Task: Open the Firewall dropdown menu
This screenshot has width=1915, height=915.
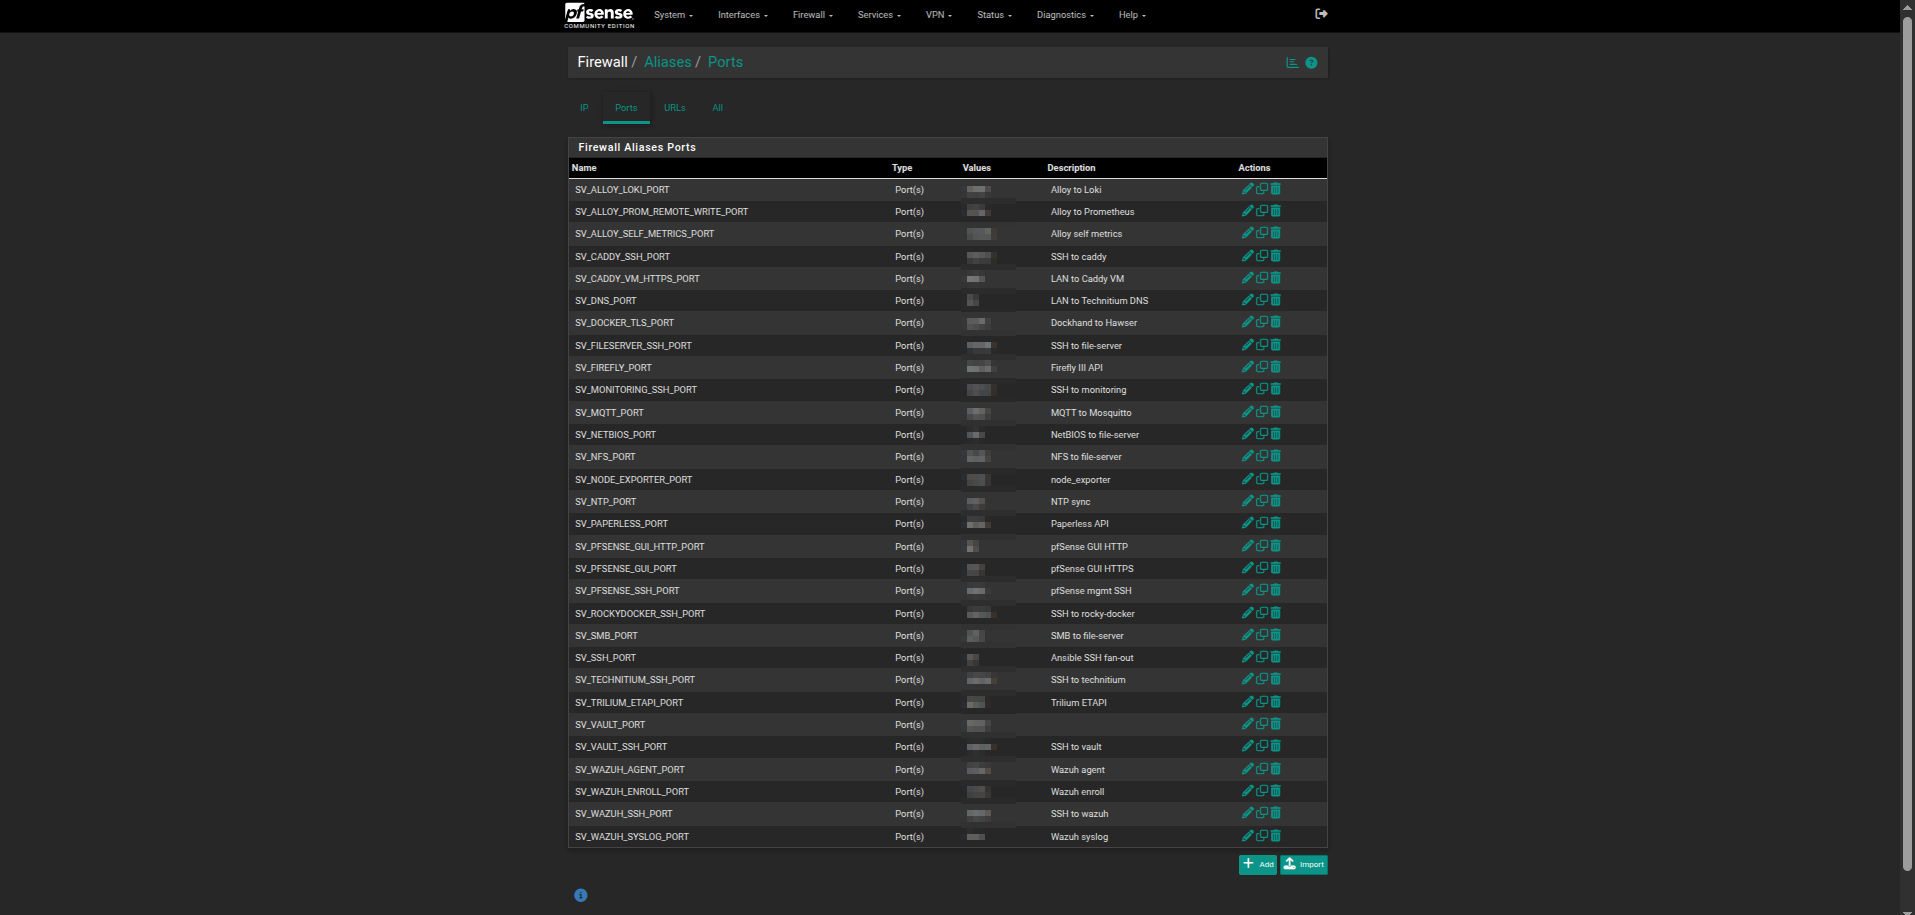Action: click(x=813, y=15)
